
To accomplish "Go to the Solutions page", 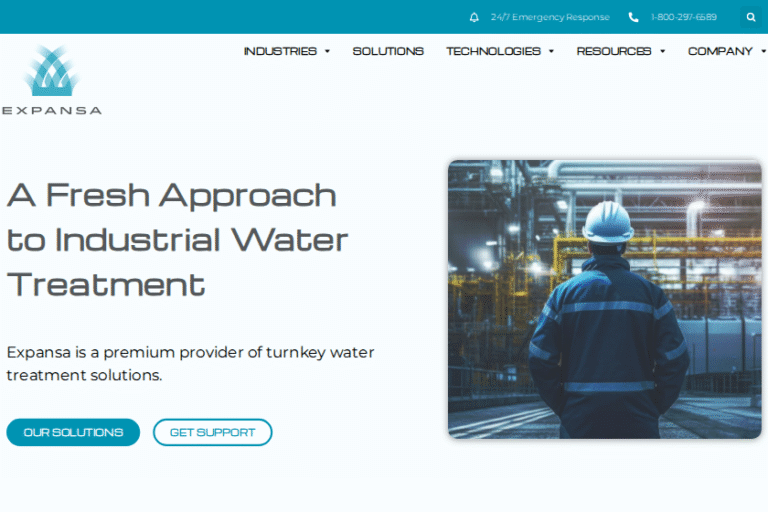I will tap(388, 51).
